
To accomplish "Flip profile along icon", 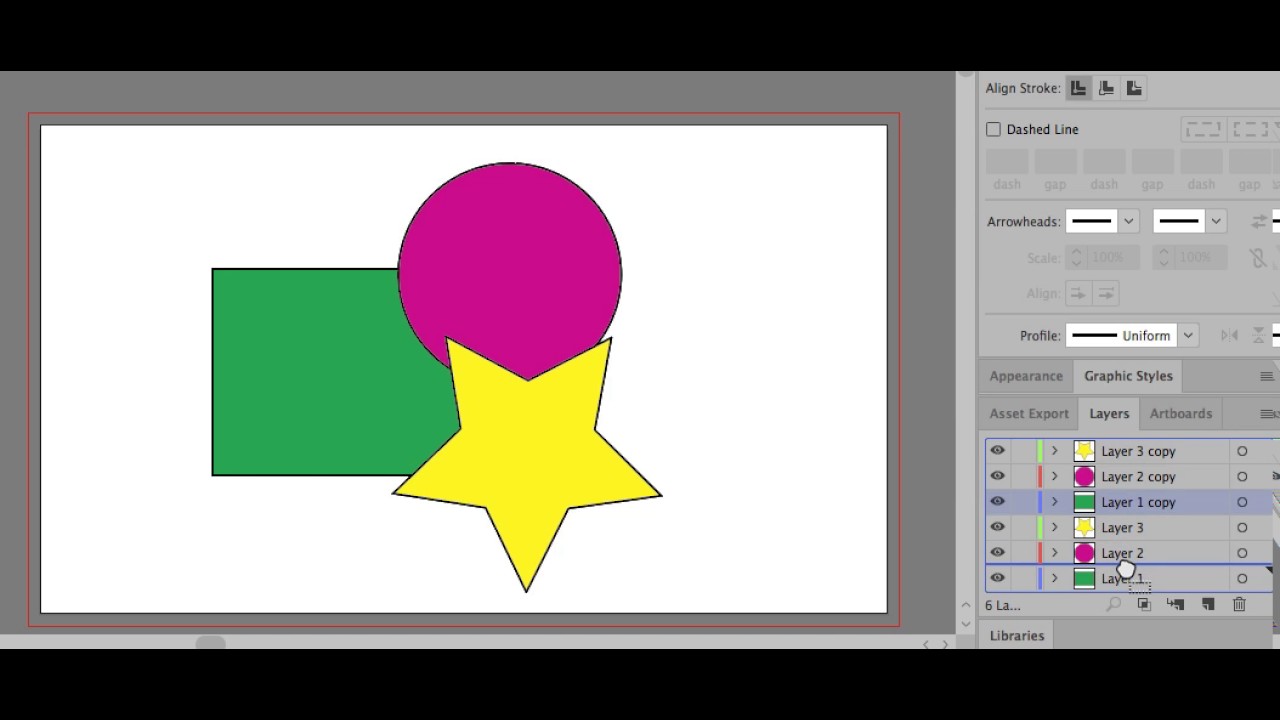I will point(1230,335).
